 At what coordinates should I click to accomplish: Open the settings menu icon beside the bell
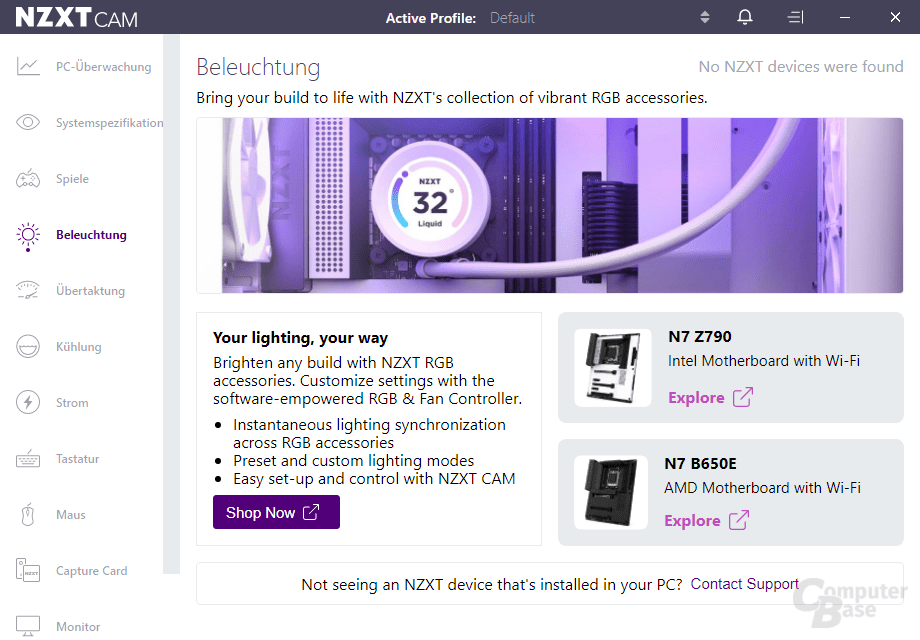(x=795, y=17)
